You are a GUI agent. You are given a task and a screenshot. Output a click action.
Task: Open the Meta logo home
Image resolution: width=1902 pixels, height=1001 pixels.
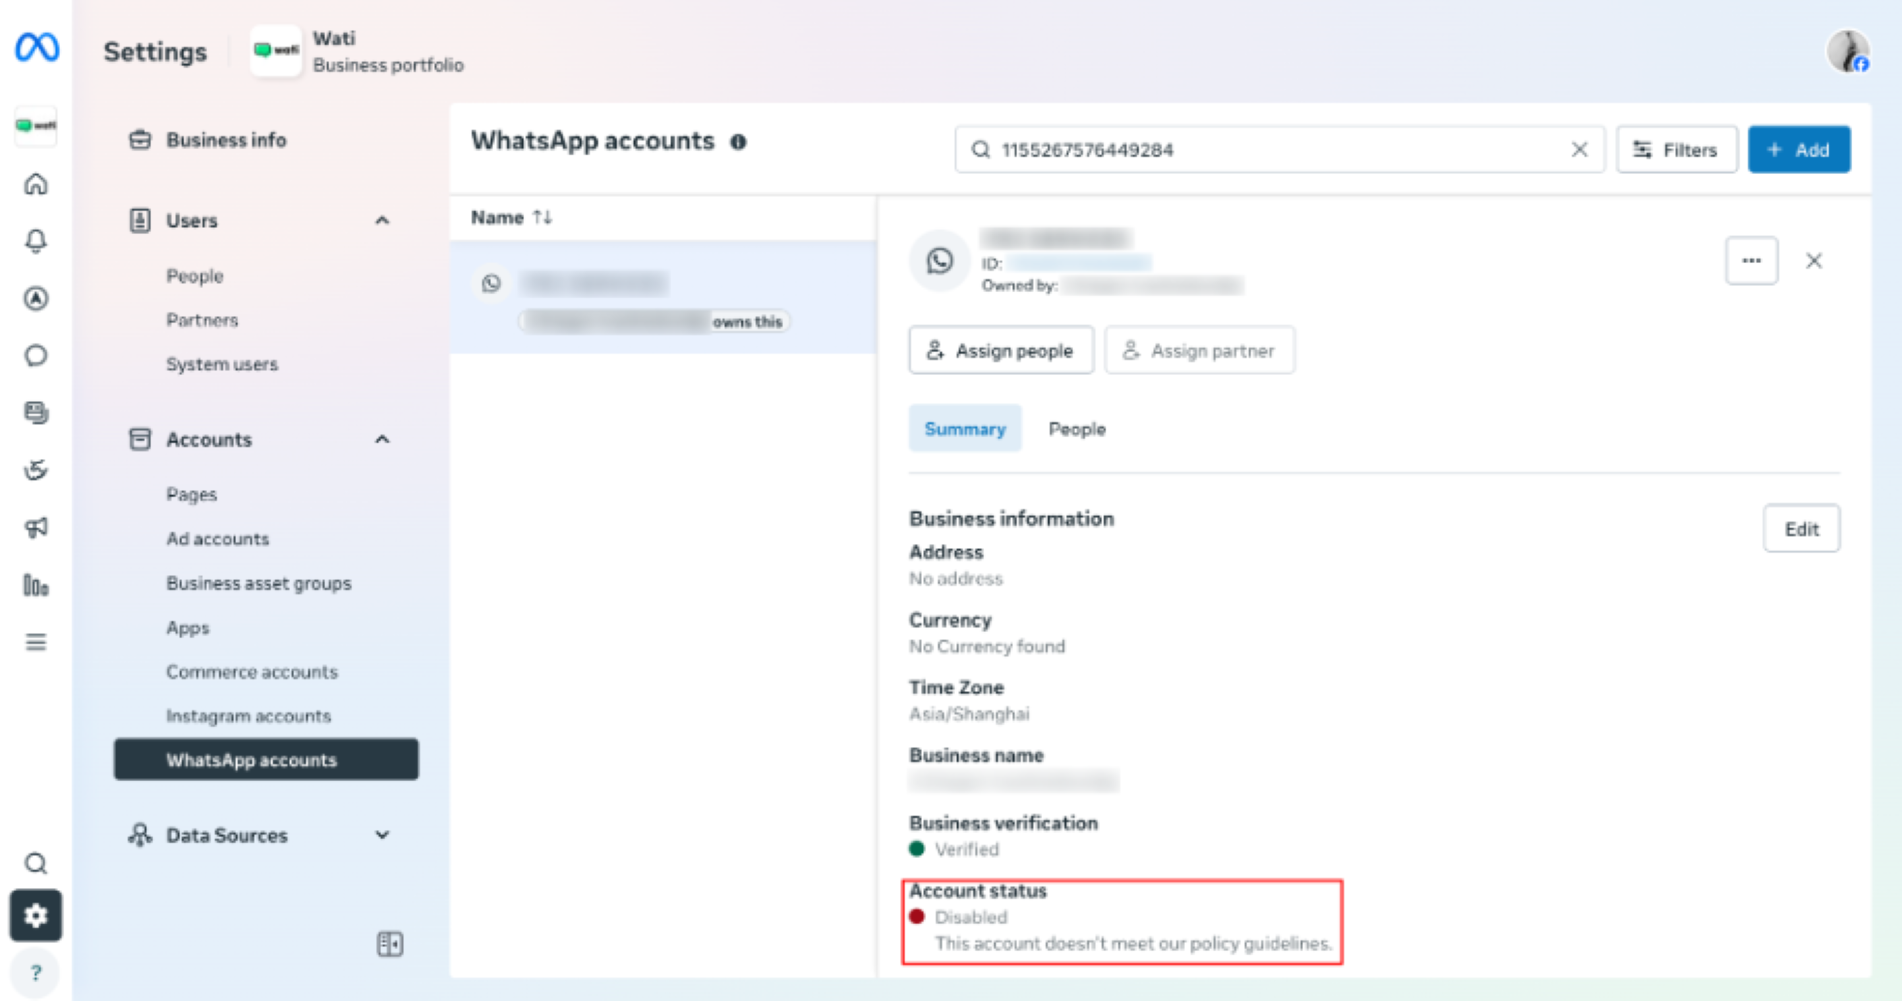pos(37,47)
